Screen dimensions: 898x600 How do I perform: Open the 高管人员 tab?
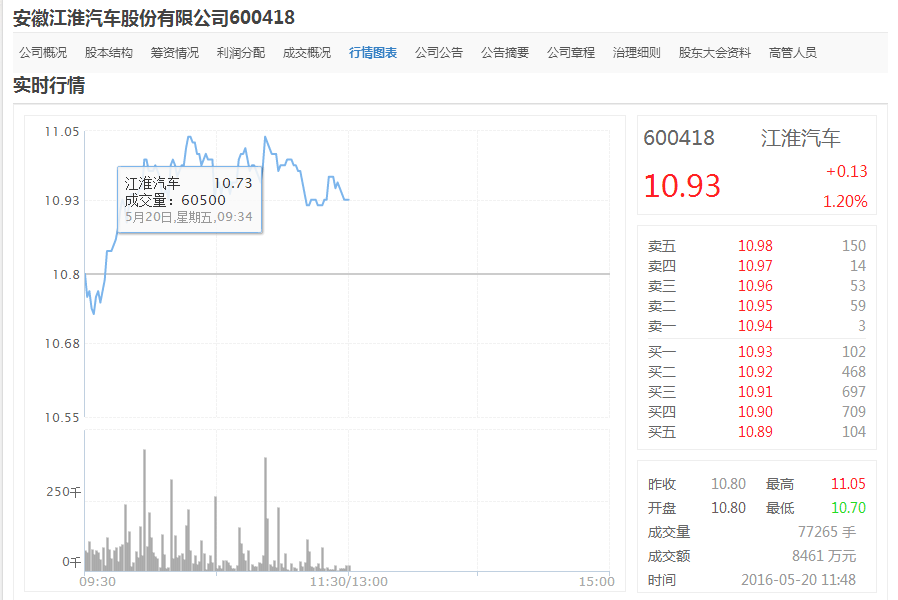[x=793, y=53]
